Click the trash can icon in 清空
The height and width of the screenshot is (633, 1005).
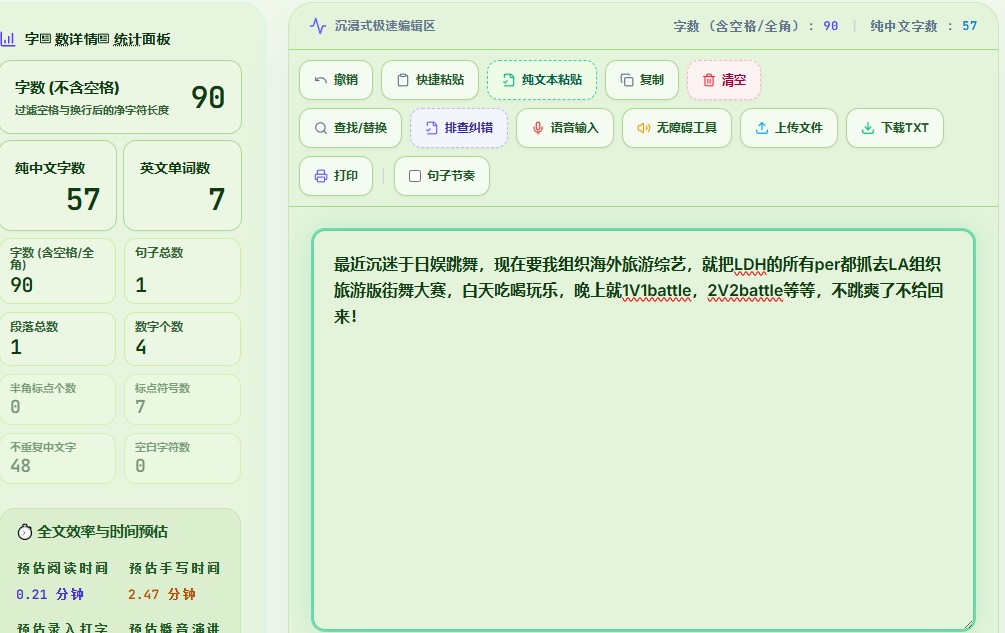[x=709, y=80]
